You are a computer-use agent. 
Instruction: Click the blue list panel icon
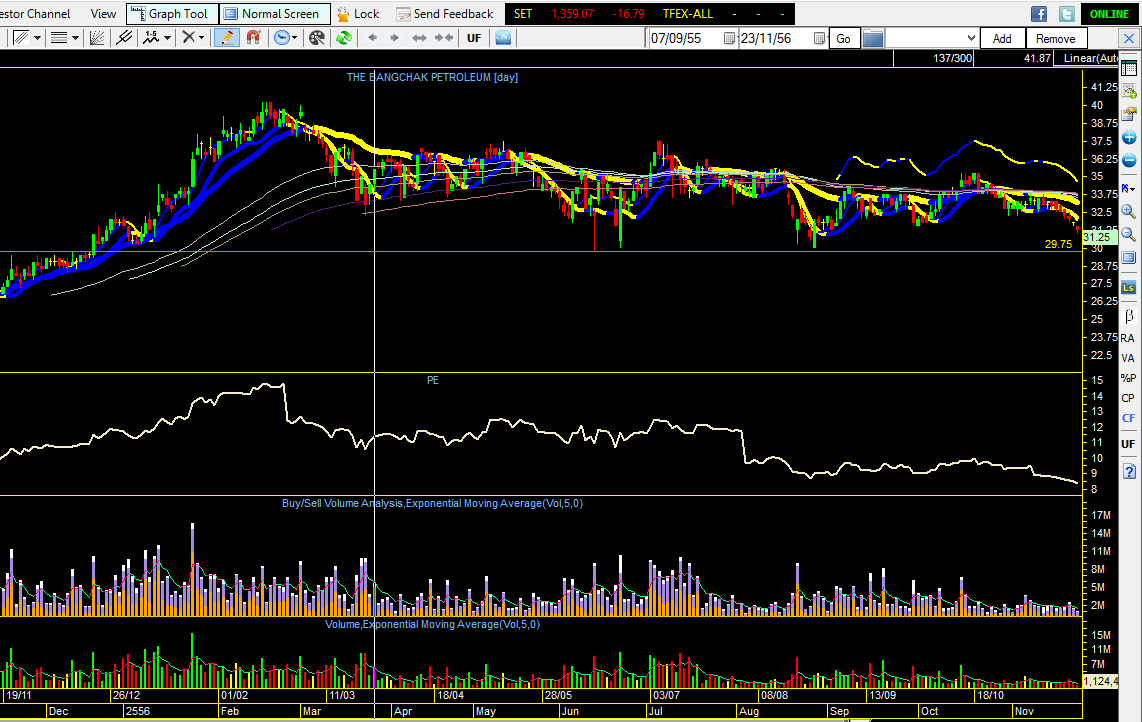(x=1129, y=258)
